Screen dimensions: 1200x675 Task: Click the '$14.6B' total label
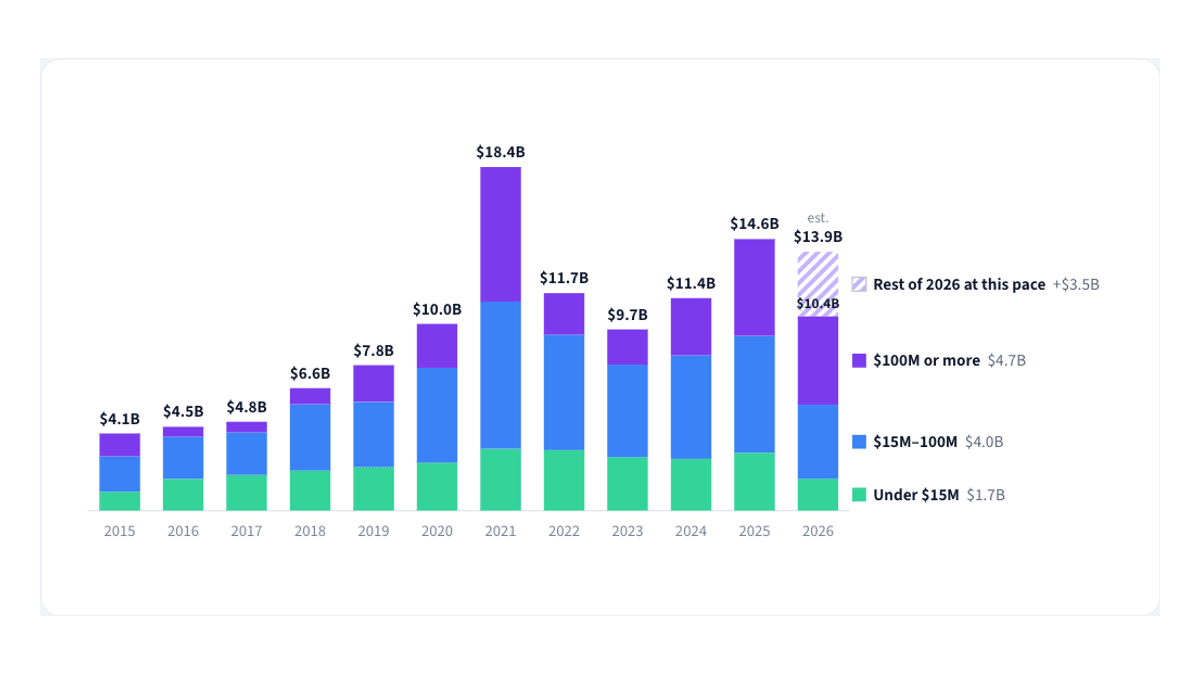coord(754,224)
